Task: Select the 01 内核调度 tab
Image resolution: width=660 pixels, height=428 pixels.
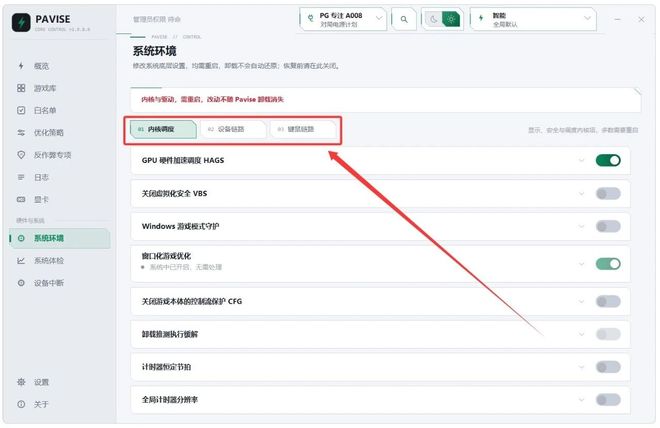Action: 163,129
